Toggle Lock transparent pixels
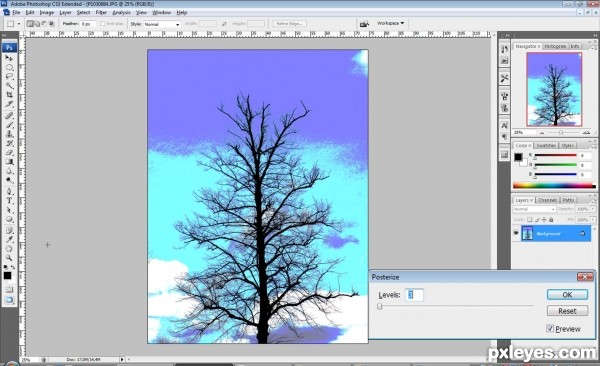Viewport: 600px width, 366px height. pos(530,220)
